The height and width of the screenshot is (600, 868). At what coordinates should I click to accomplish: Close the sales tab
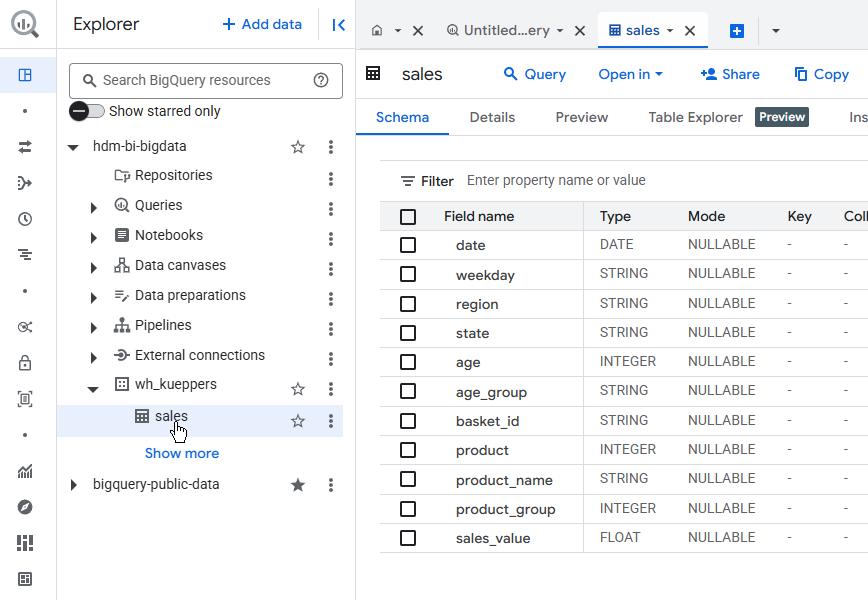pyautogui.click(x=690, y=31)
